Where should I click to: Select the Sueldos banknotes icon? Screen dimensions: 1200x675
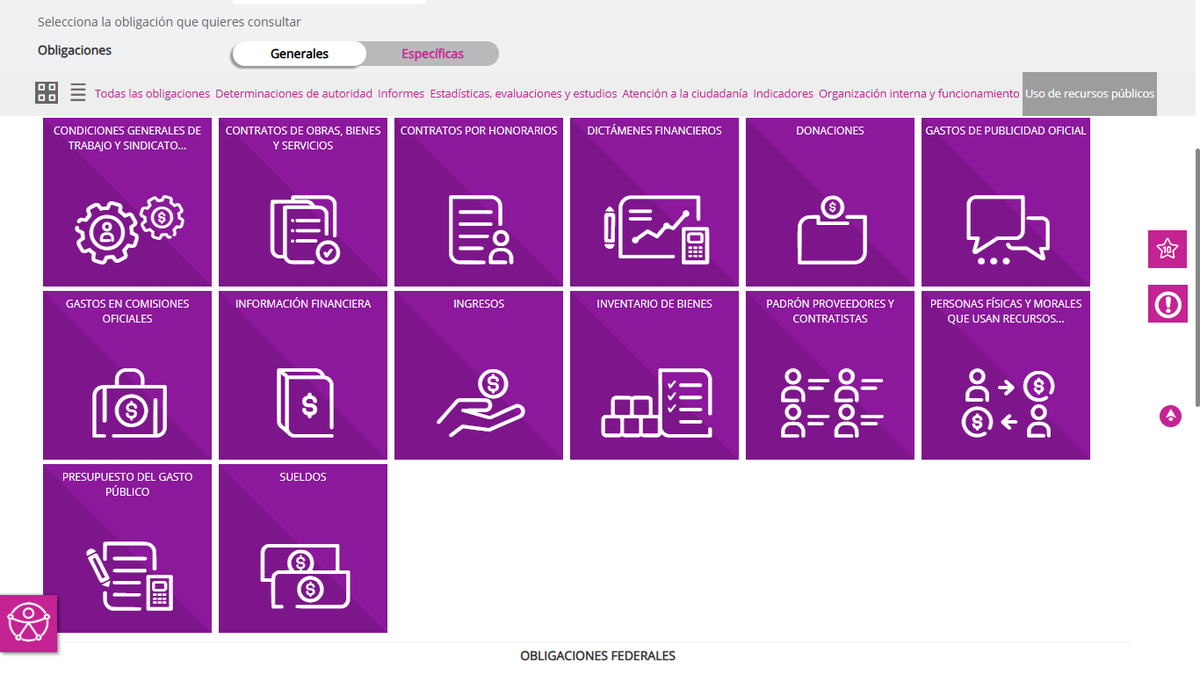304,577
